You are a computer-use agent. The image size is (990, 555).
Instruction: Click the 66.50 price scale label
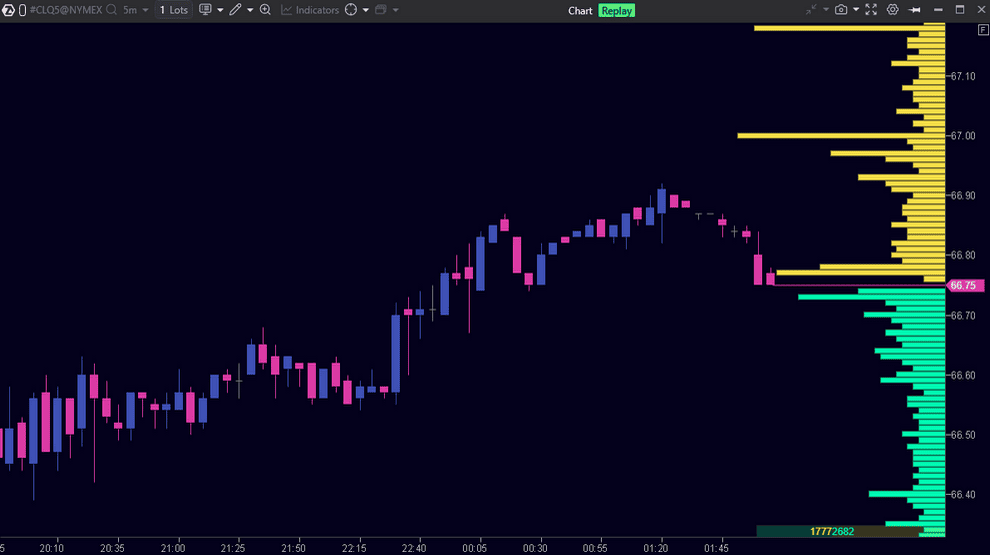tap(963, 435)
